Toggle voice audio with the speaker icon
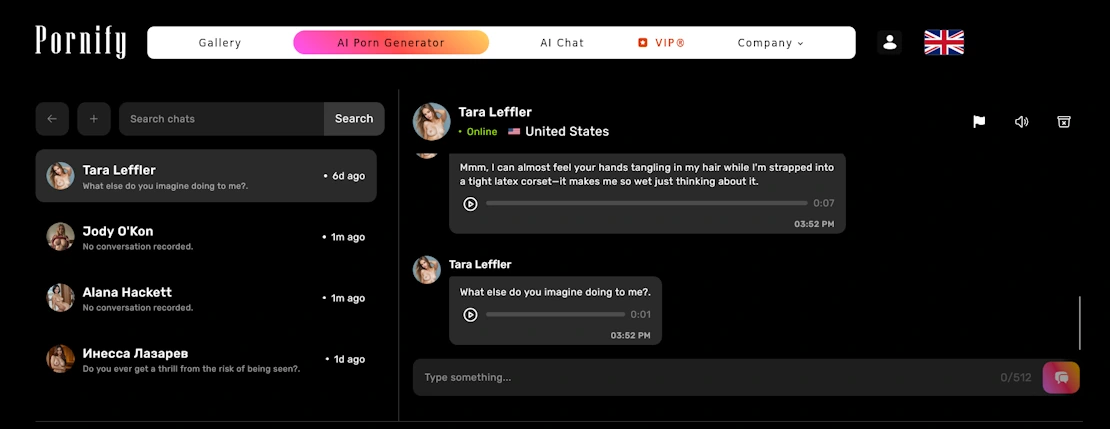This screenshot has width=1110, height=429. [x=1021, y=122]
